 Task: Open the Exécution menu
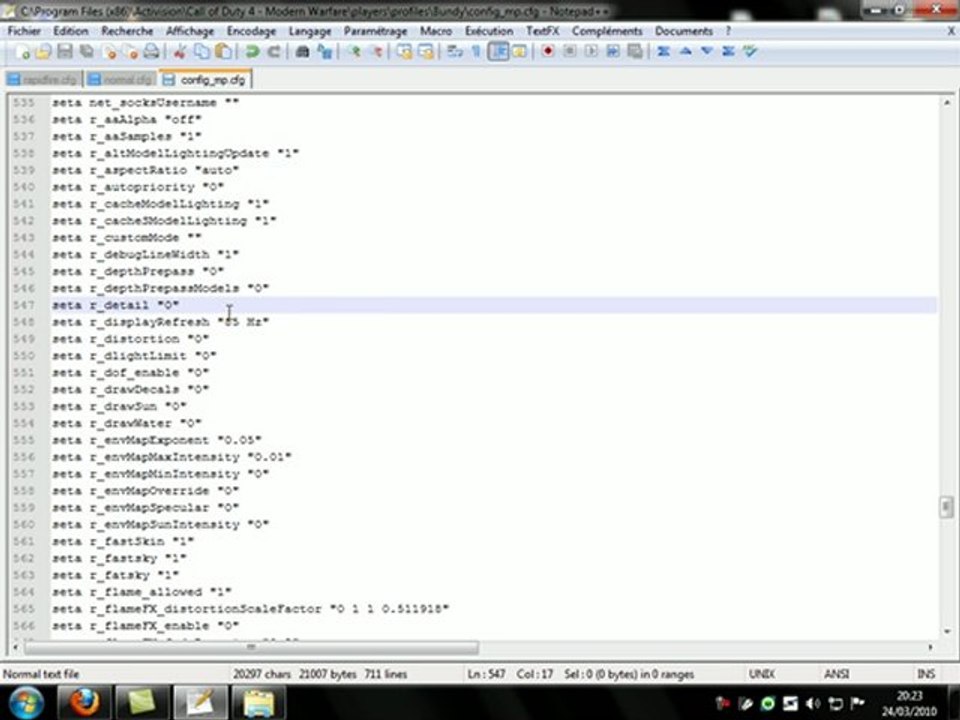pyautogui.click(x=489, y=31)
